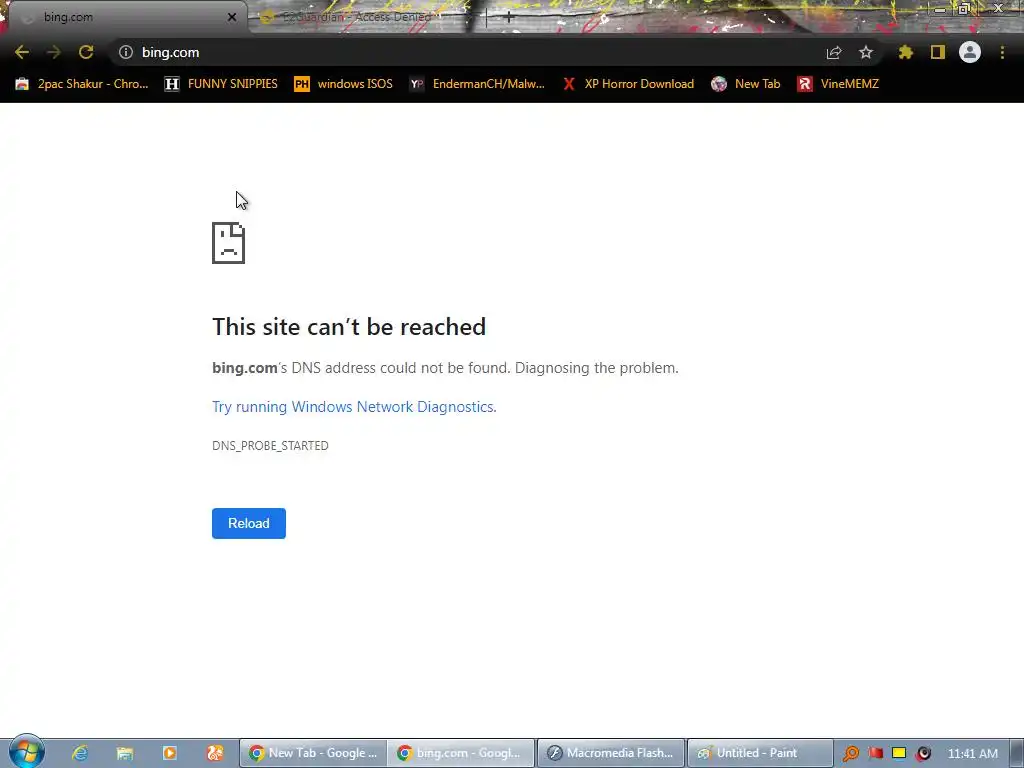Image resolution: width=1024 pixels, height=768 pixels.
Task: Open the 2pac Shakur bookmark
Action: pos(82,84)
